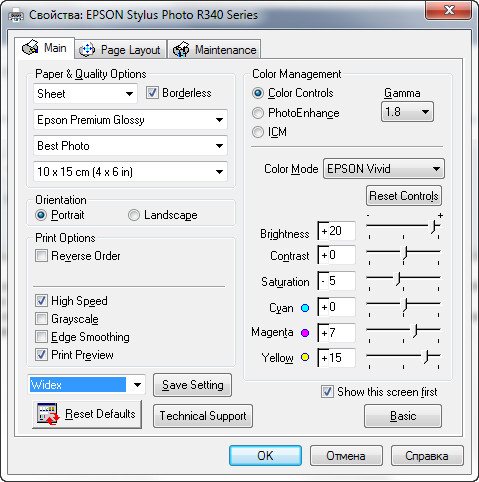
Task: Click the printer icon in title bar
Action: [x=16, y=15]
